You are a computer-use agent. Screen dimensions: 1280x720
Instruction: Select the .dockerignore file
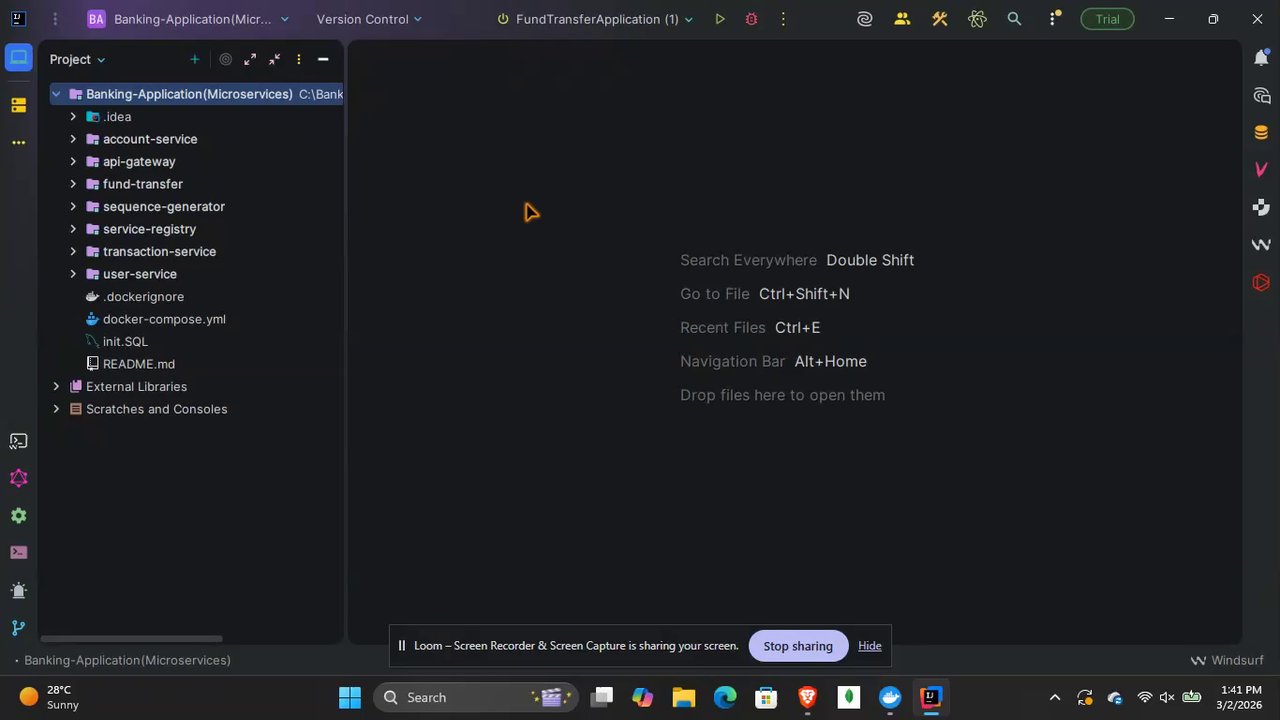click(143, 296)
